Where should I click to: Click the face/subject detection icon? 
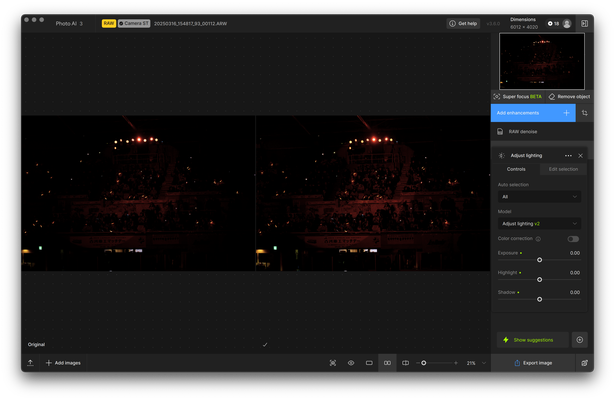pyautogui.click(x=333, y=363)
